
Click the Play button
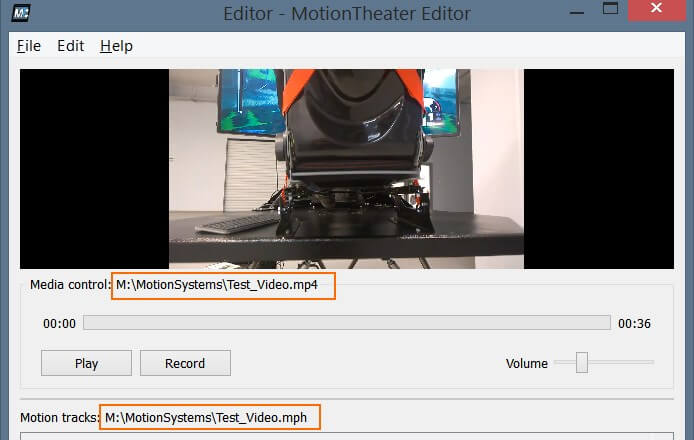pyautogui.click(x=86, y=363)
